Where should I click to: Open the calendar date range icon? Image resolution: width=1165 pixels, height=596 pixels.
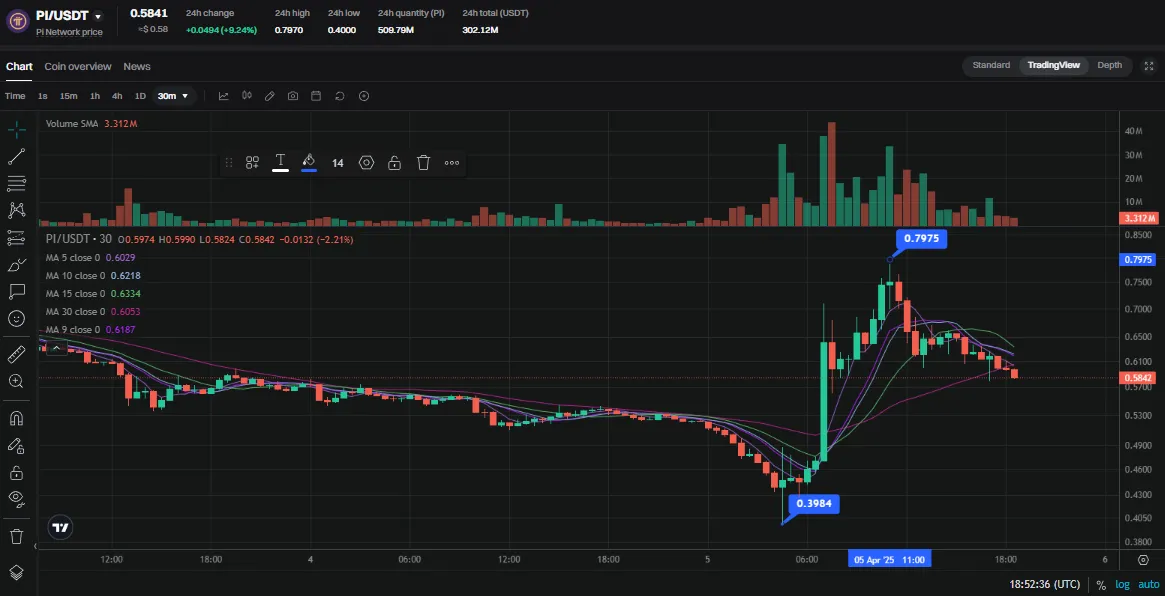[x=316, y=96]
